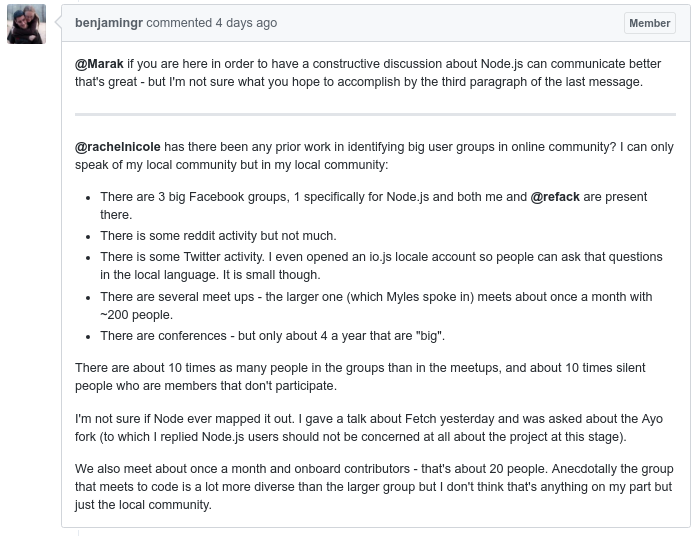Open the @Marak user mention
This screenshot has height=536, width=698.
tap(99, 64)
